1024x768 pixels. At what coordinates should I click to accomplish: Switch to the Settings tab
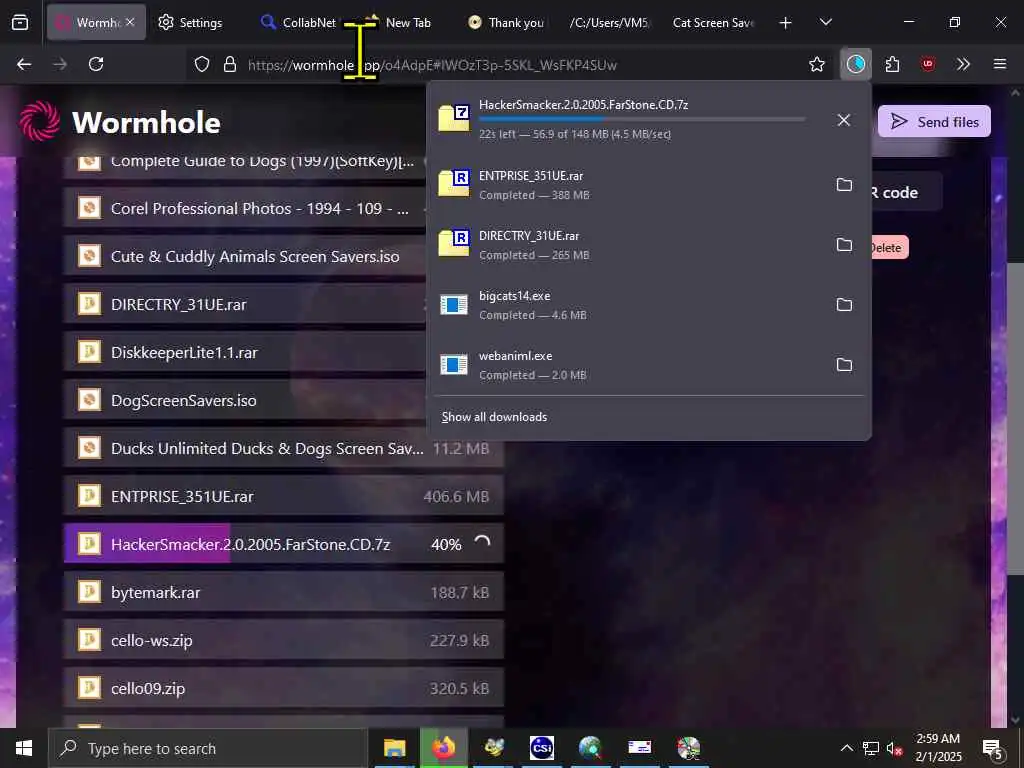click(x=191, y=23)
